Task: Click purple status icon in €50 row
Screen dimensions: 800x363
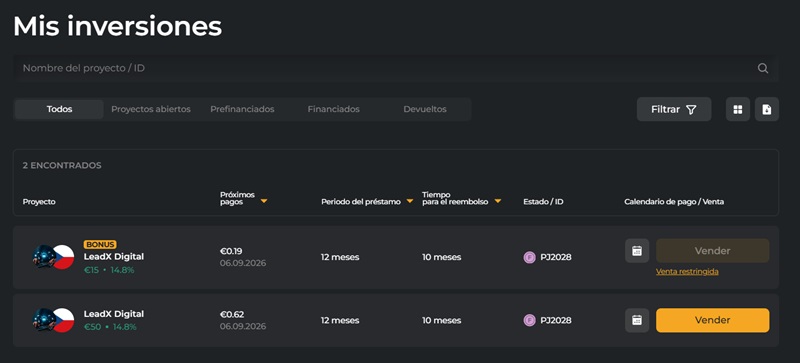Action: [530, 321]
